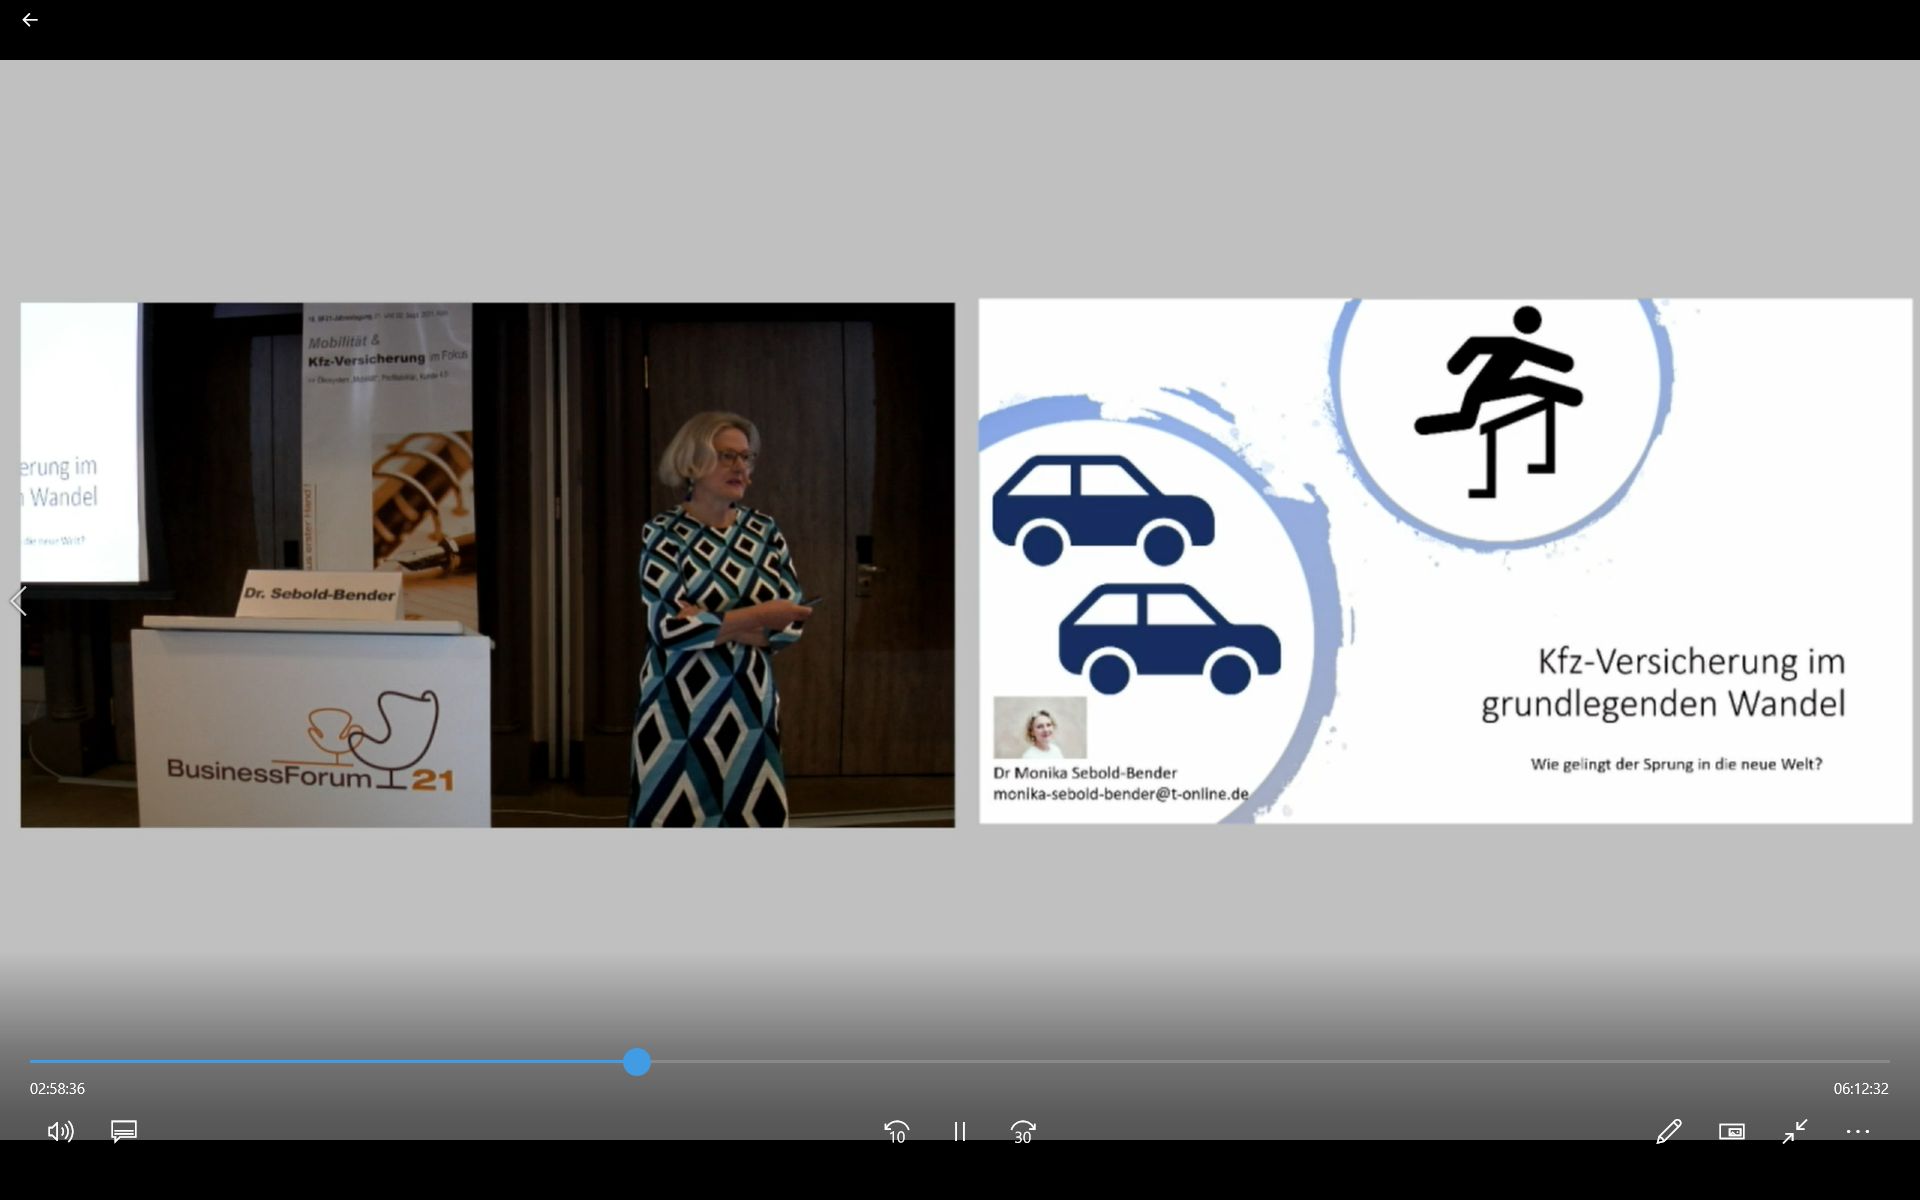Click the elapsed time 02:58:36 label
This screenshot has height=1200, width=1920.
[x=57, y=1088]
